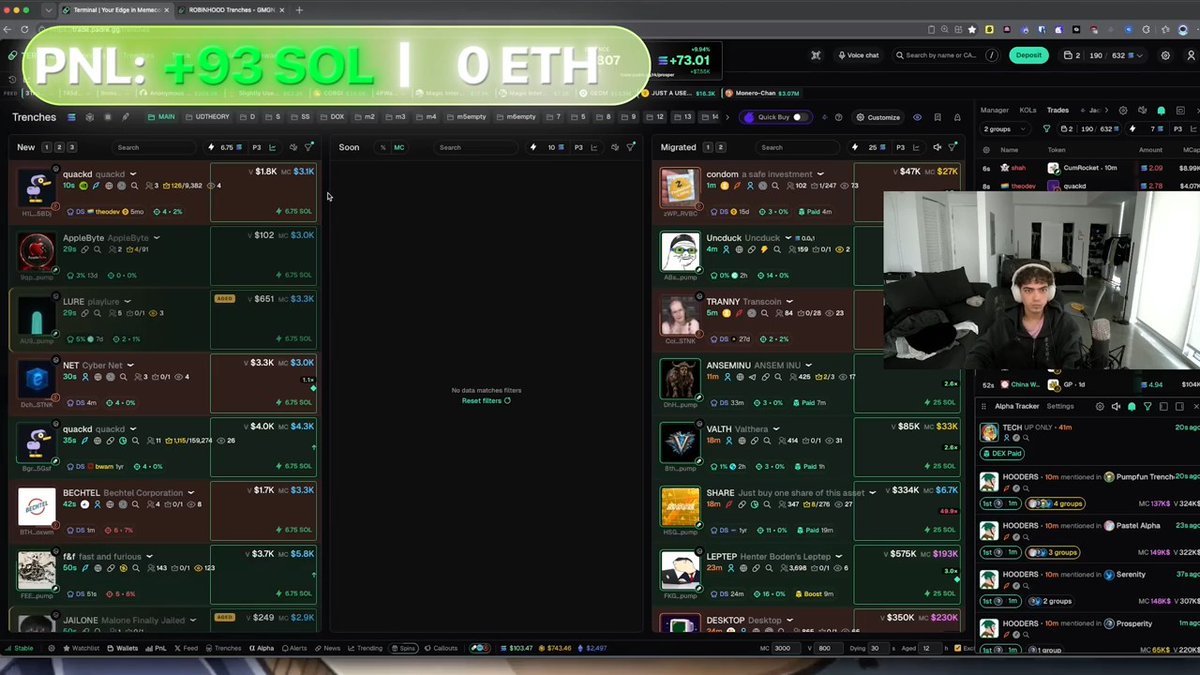
Task: Open the m5empty folder tab
Action: point(467,117)
